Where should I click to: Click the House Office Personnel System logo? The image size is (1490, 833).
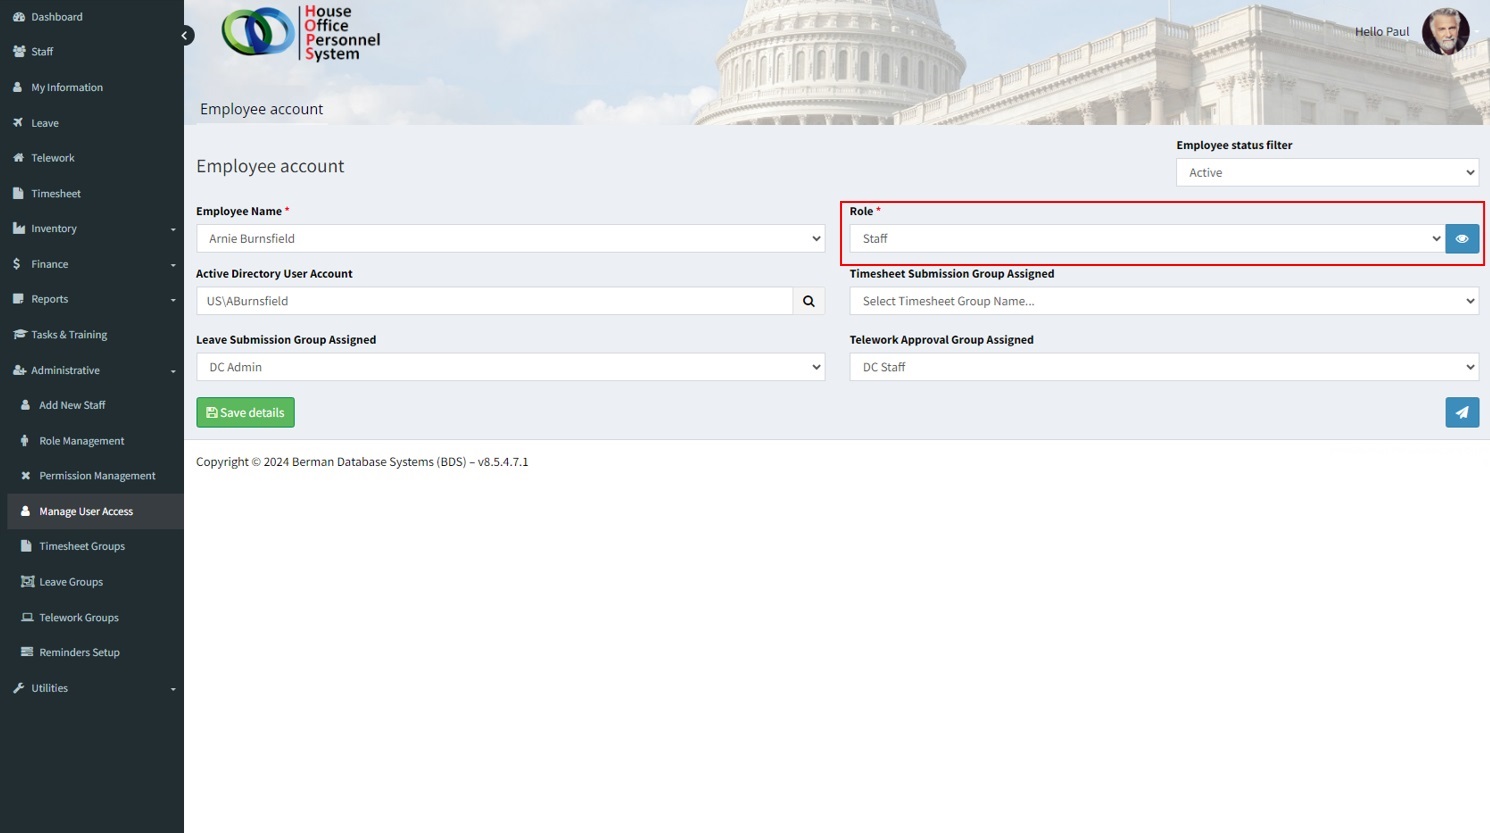(301, 33)
